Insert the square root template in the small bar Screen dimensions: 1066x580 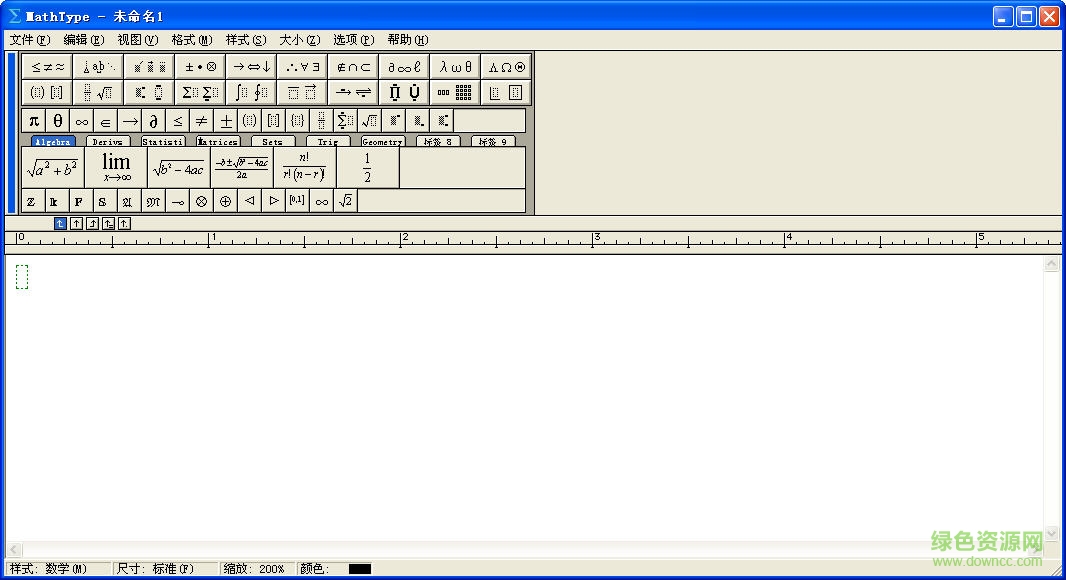[369, 121]
